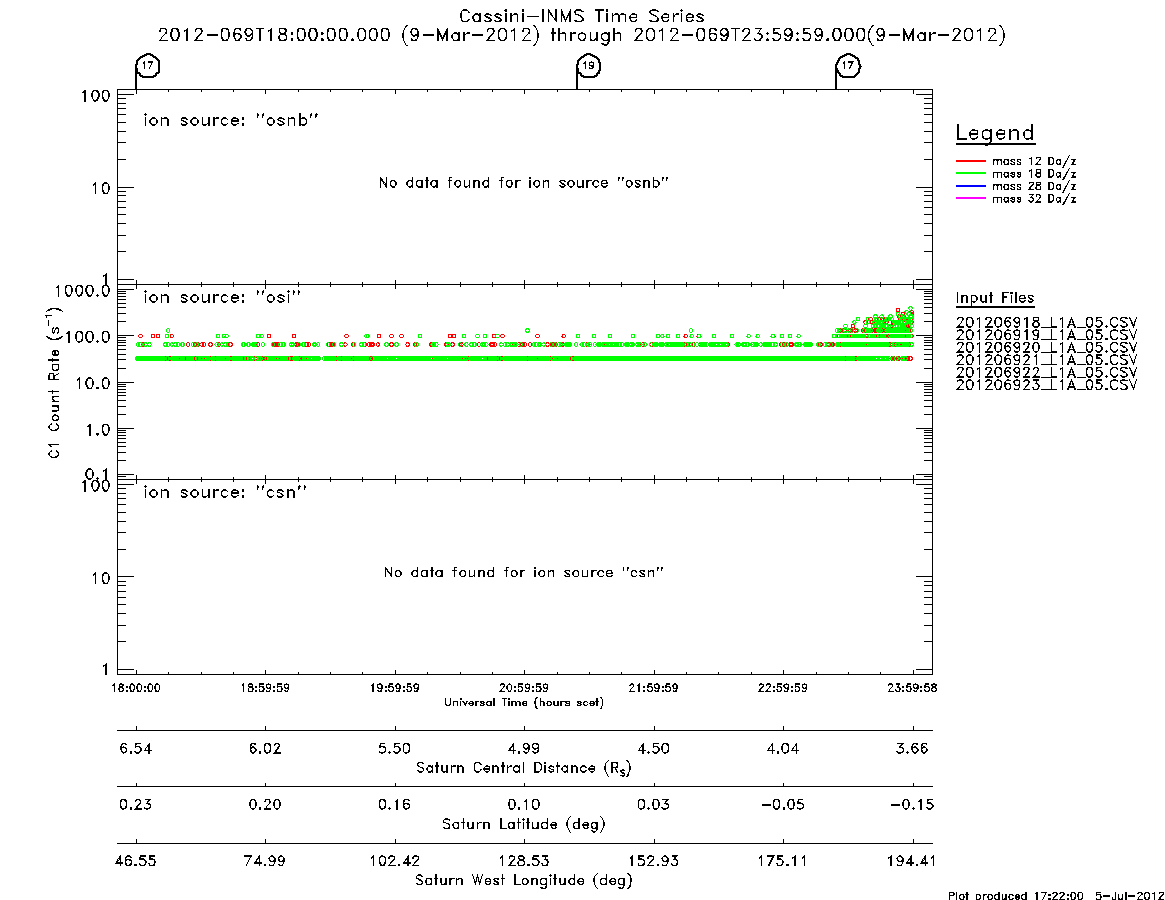The image size is (1165, 900).
Task: Click the blue mass 28 Da/z legend line
Action: [970, 187]
